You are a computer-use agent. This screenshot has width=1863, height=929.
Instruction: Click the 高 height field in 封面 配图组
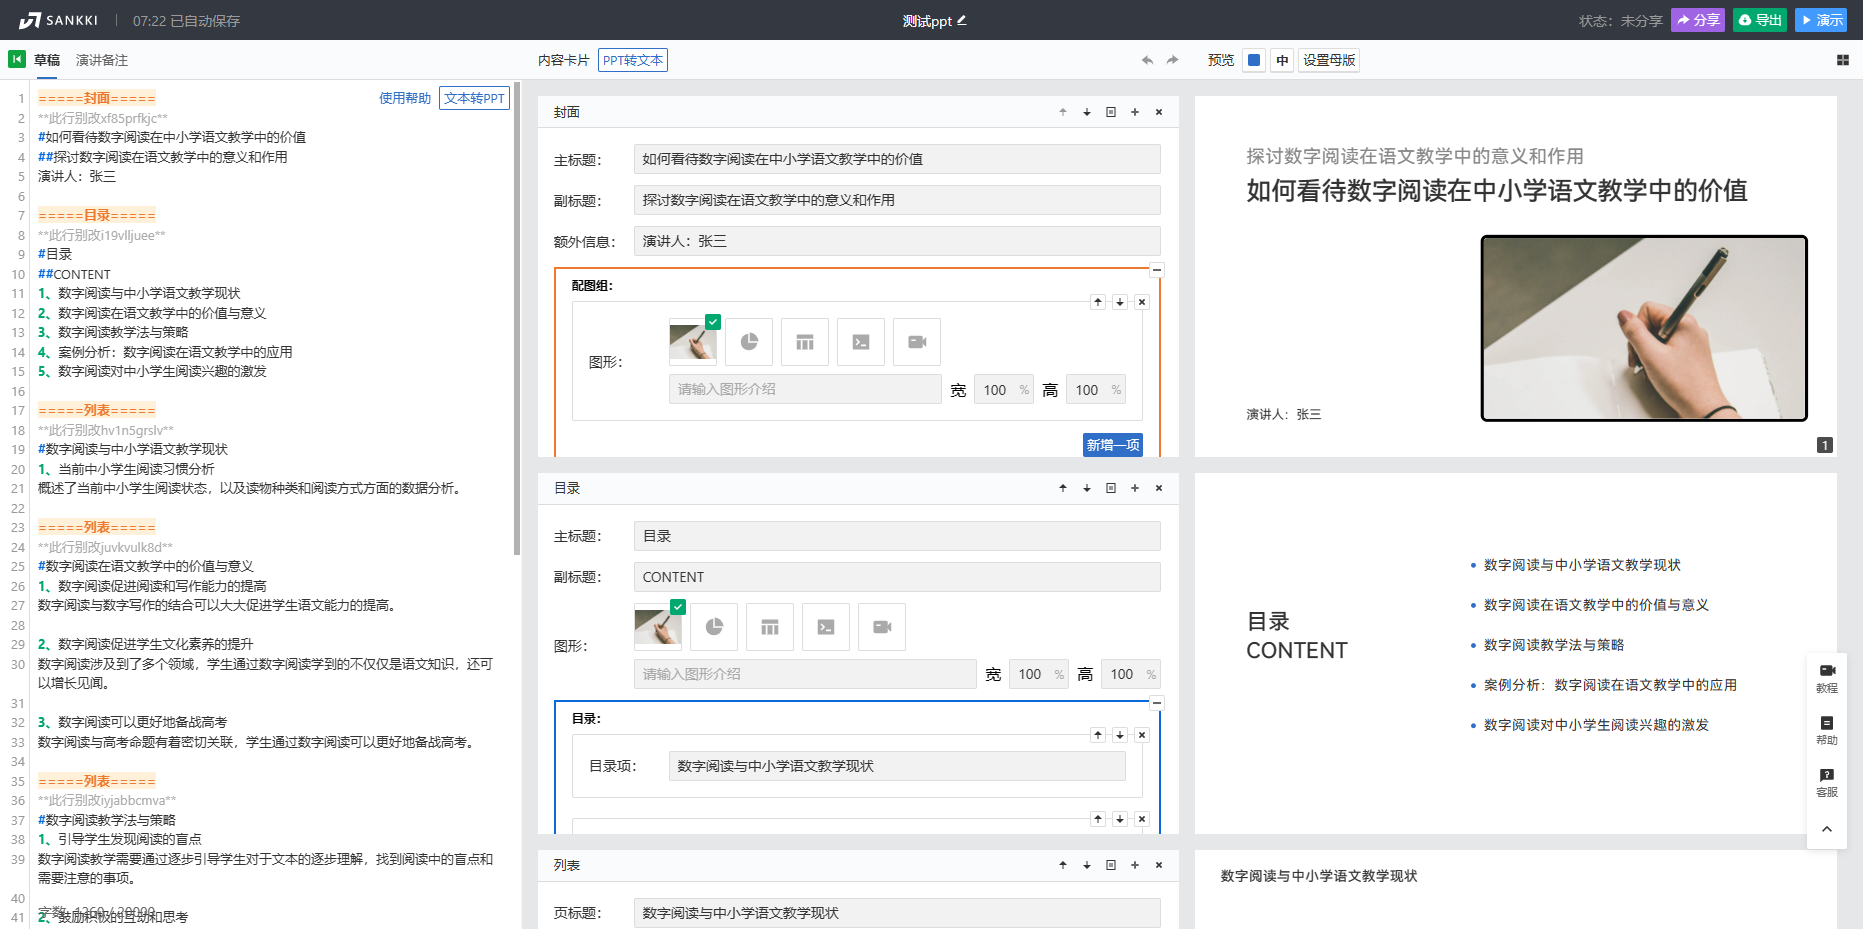[1095, 390]
